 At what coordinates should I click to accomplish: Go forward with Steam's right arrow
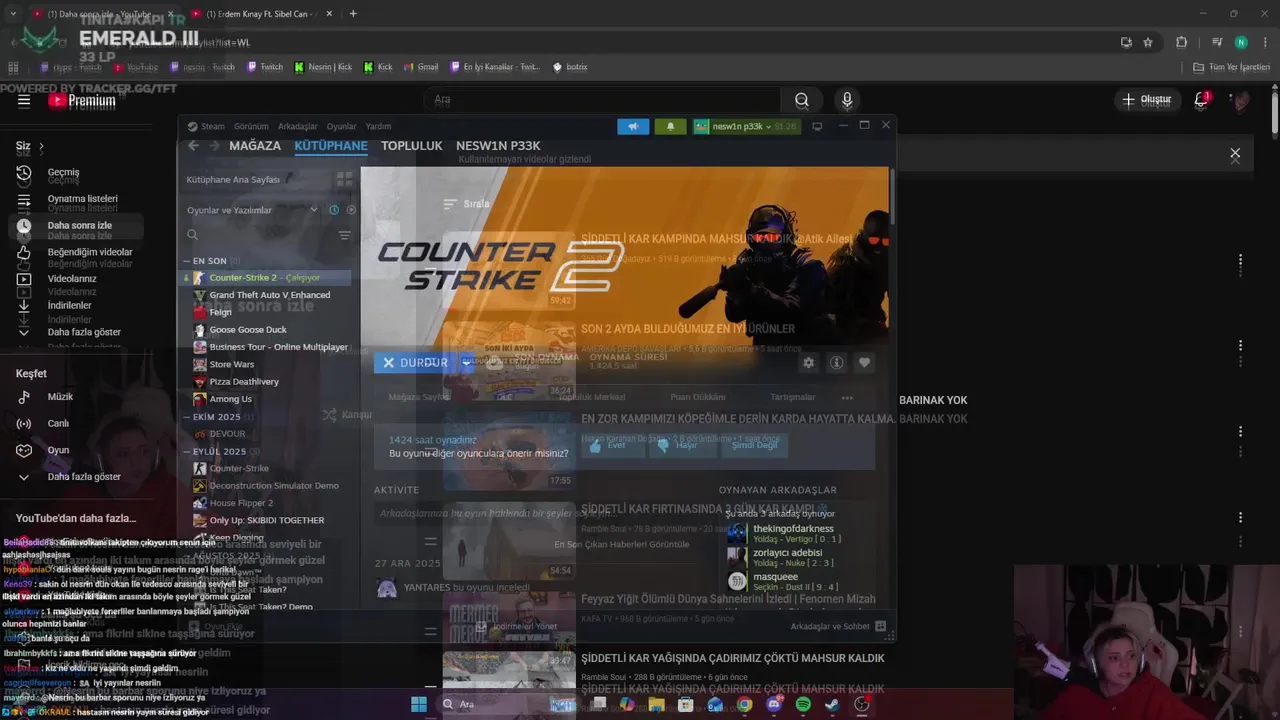click(214, 146)
